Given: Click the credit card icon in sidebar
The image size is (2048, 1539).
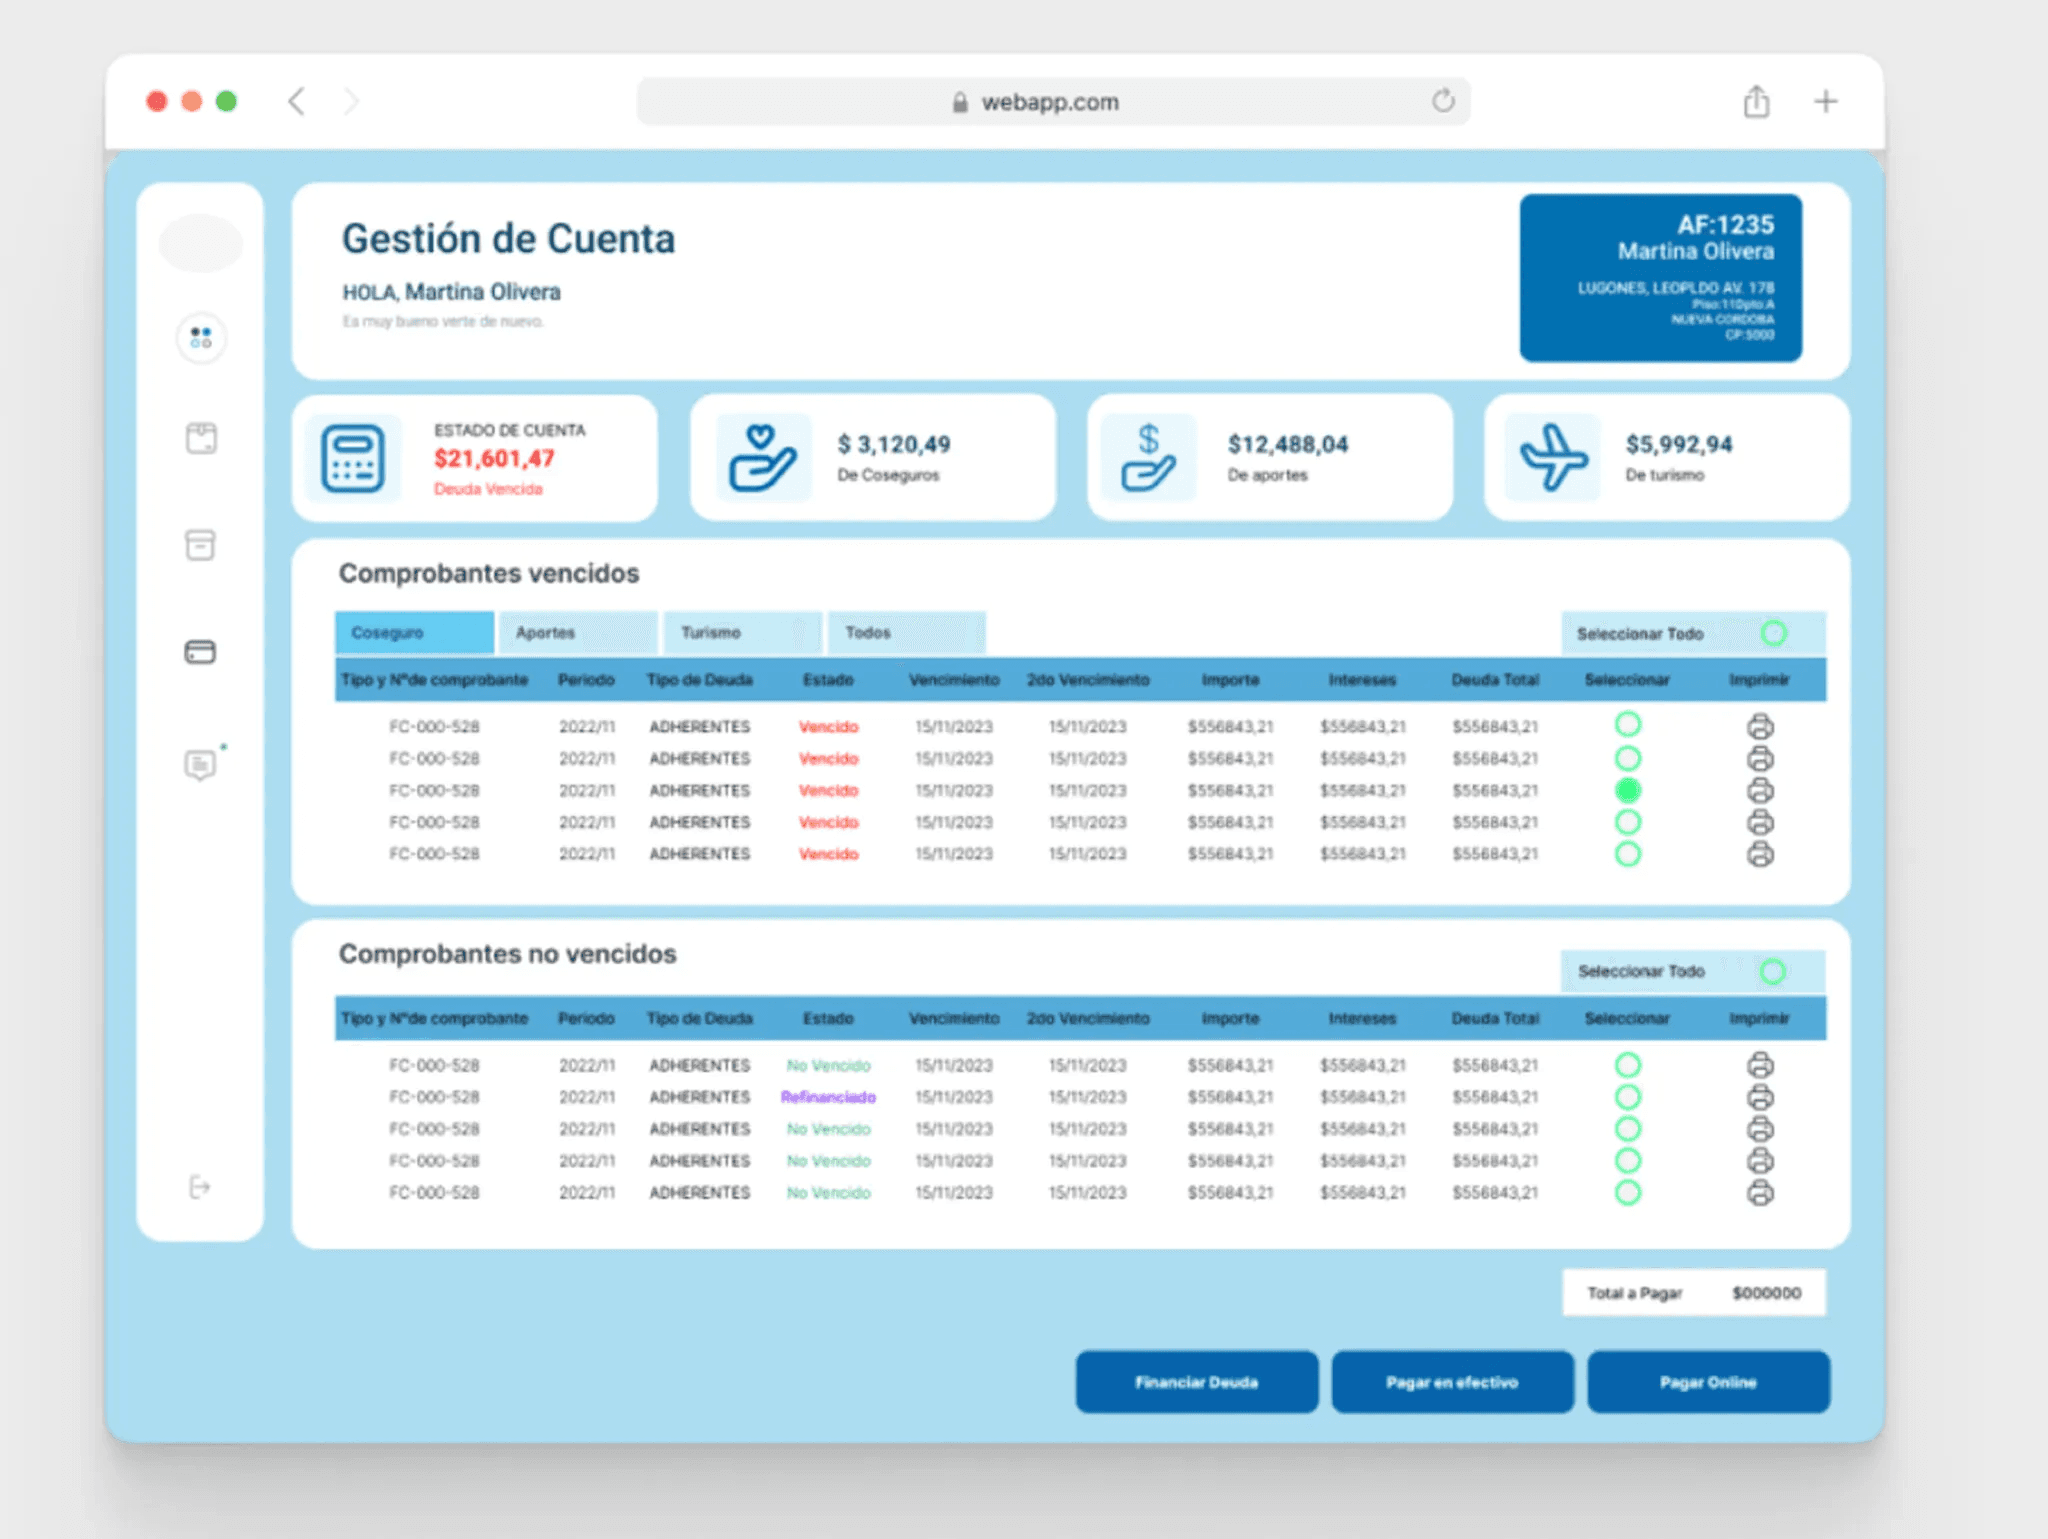Looking at the screenshot, I should click(x=200, y=652).
